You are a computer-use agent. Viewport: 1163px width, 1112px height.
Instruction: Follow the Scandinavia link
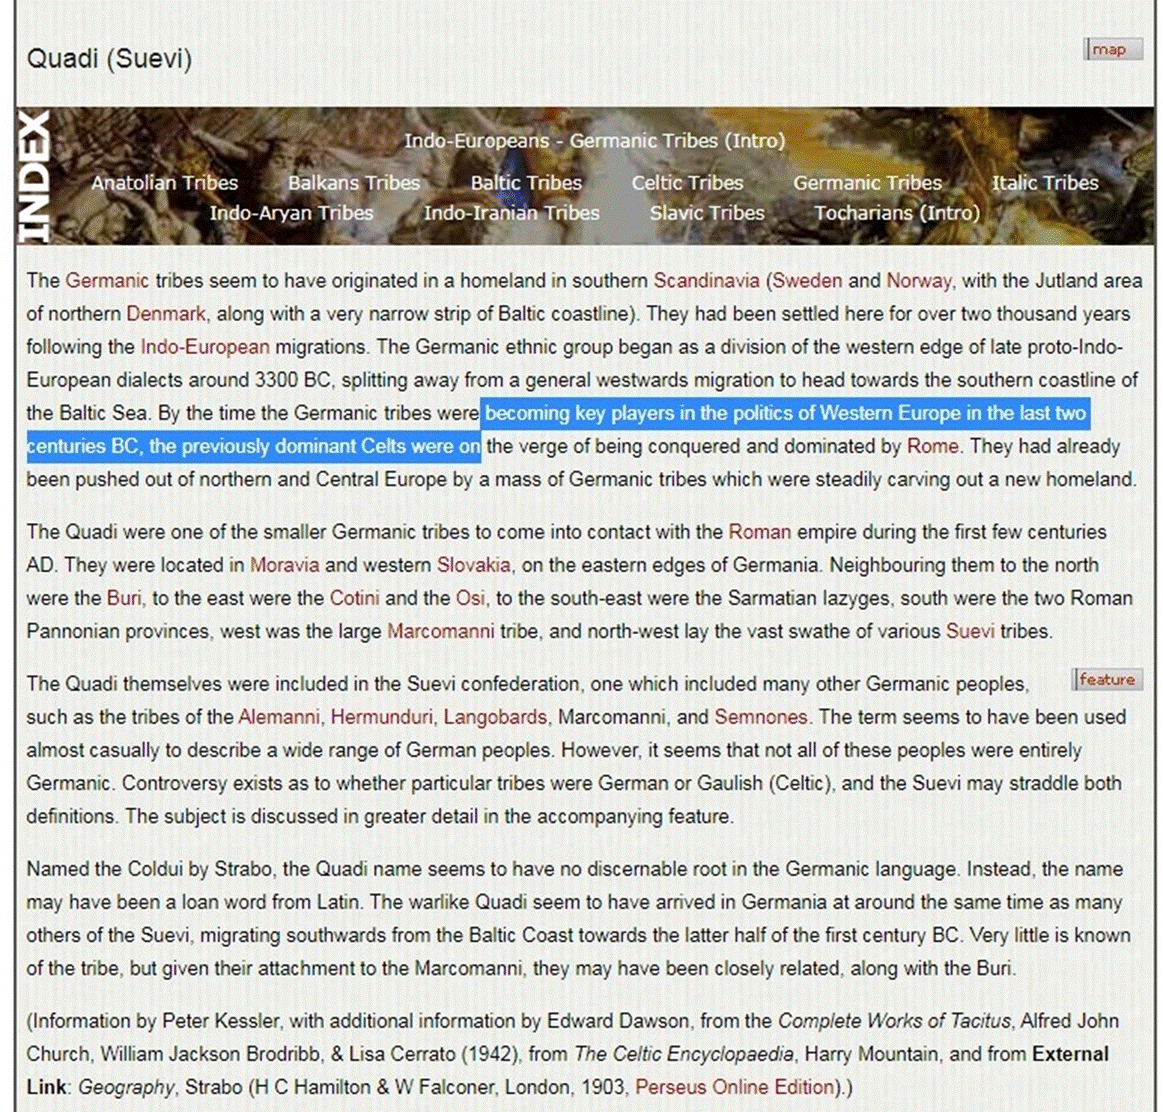(x=706, y=281)
